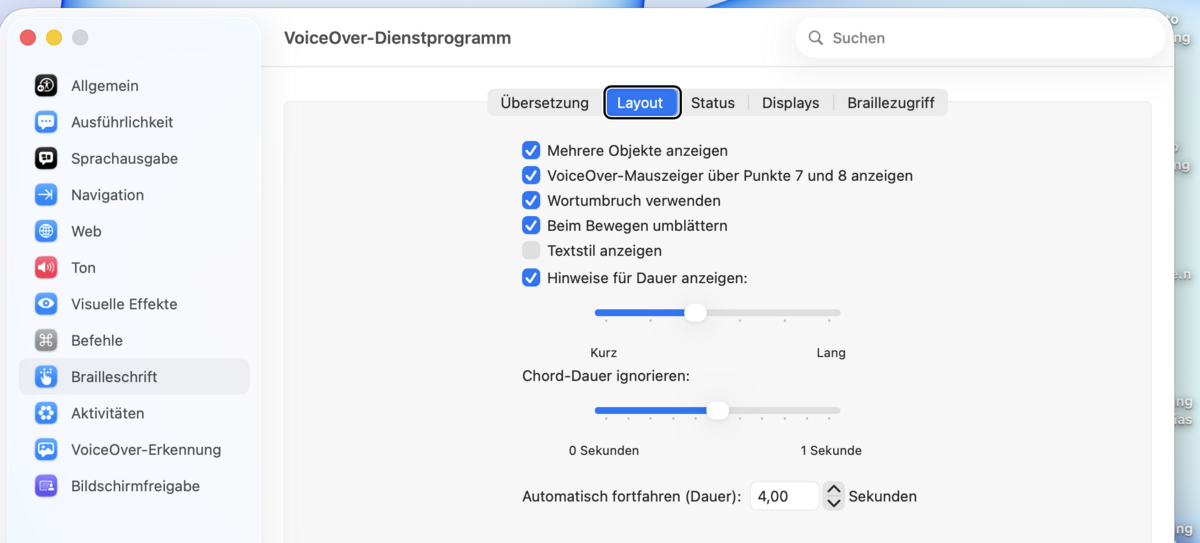
Task: Open the Befehle category
Action: [134, 340]
